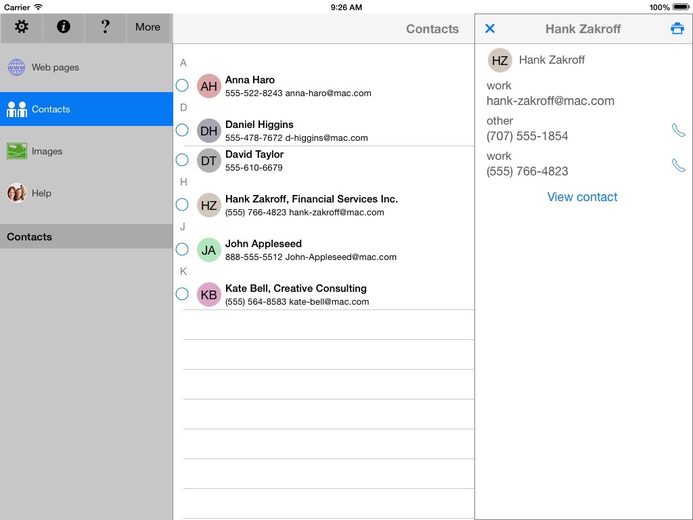693x520 pixels.
Task: Click the Images landscape icon
Action: tap(16, 151)
